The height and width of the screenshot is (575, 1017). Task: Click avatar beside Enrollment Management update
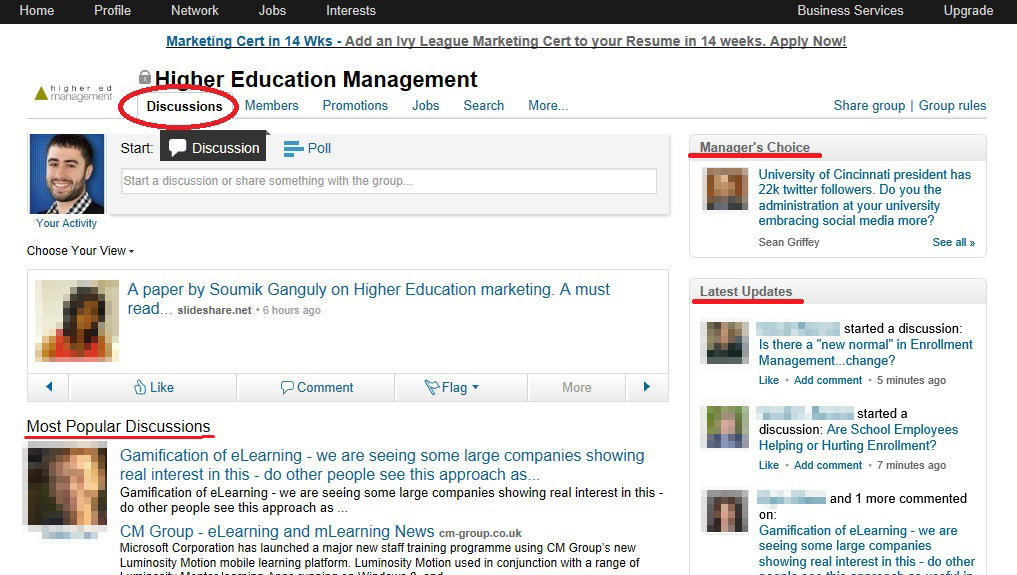(x=724, y=343)
